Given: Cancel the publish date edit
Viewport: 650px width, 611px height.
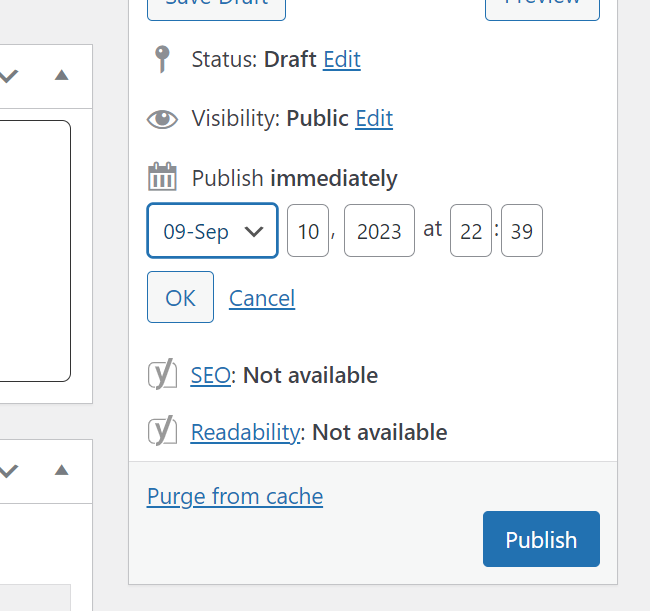Looking at the screenshot, I should [262, 298].
